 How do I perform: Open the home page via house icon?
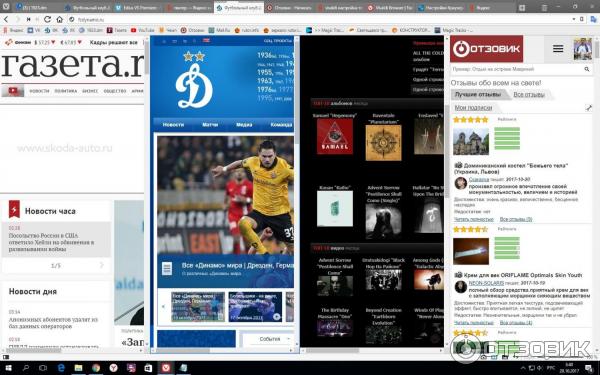pos(59,19)
